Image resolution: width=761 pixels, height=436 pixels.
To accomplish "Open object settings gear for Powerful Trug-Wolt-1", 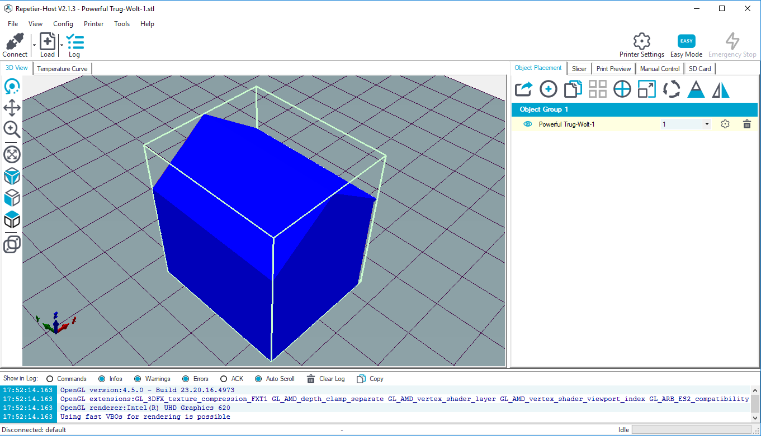I will click(725, 124).
